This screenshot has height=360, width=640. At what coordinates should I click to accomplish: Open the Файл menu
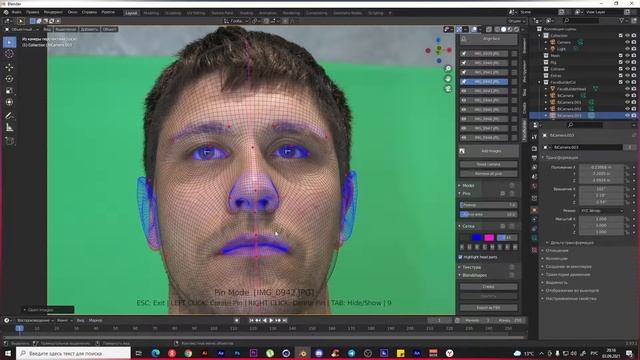[17, 12]
